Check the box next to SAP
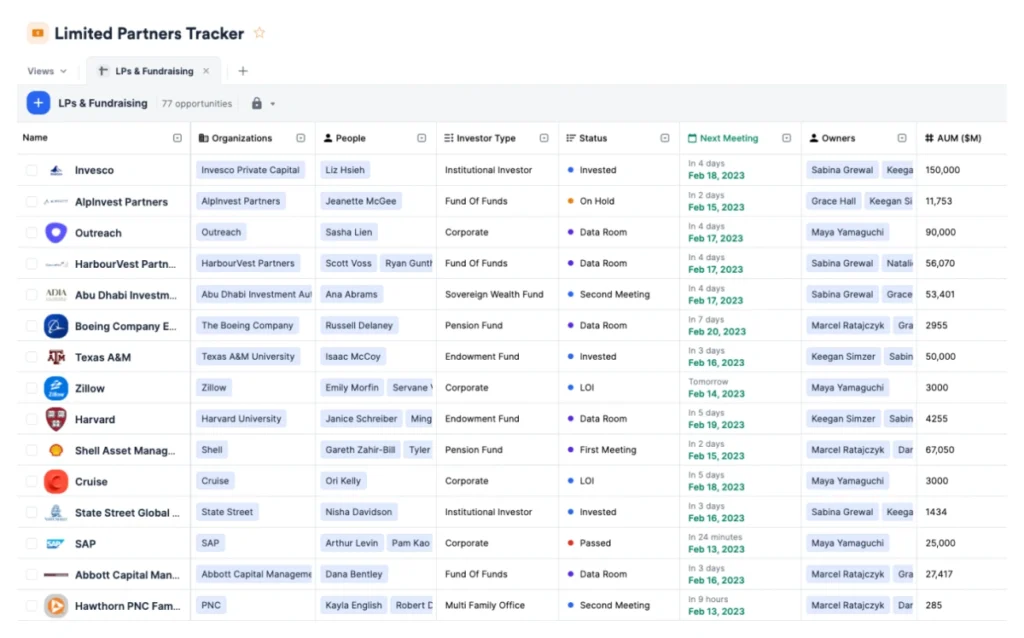 (x=32, y=544)
